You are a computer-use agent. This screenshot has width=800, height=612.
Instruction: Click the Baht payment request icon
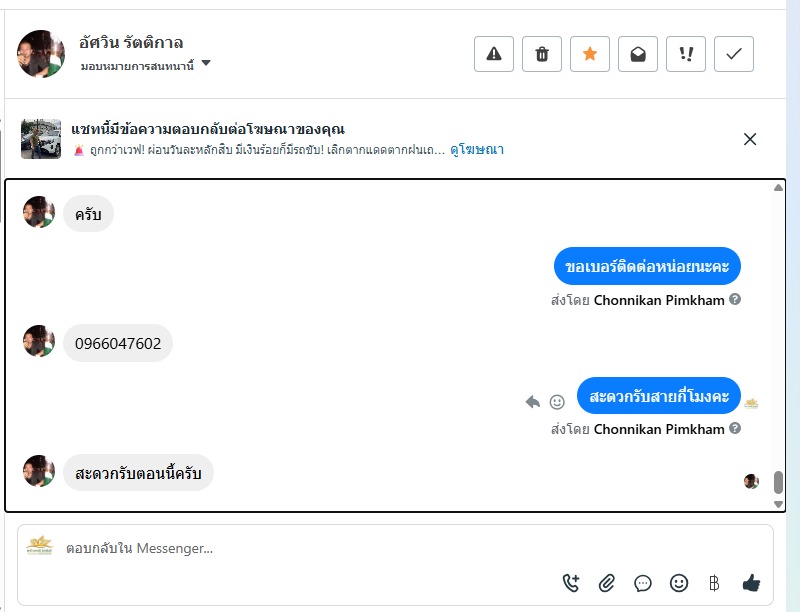coord(714,583)
